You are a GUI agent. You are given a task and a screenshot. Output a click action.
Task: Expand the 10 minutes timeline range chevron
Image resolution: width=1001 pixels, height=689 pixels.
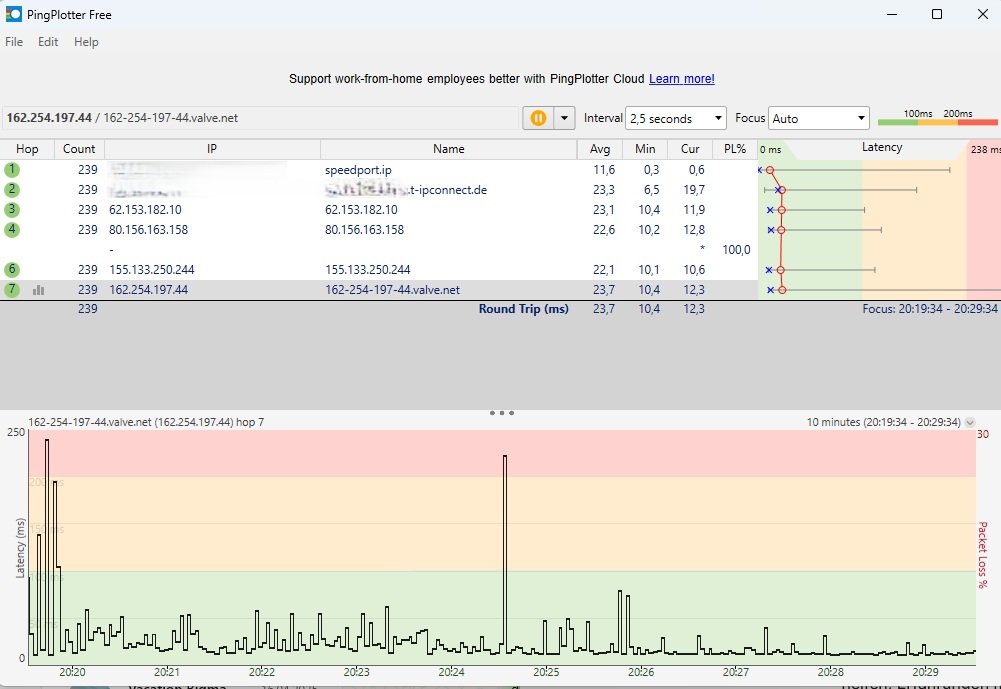point(970,423)
